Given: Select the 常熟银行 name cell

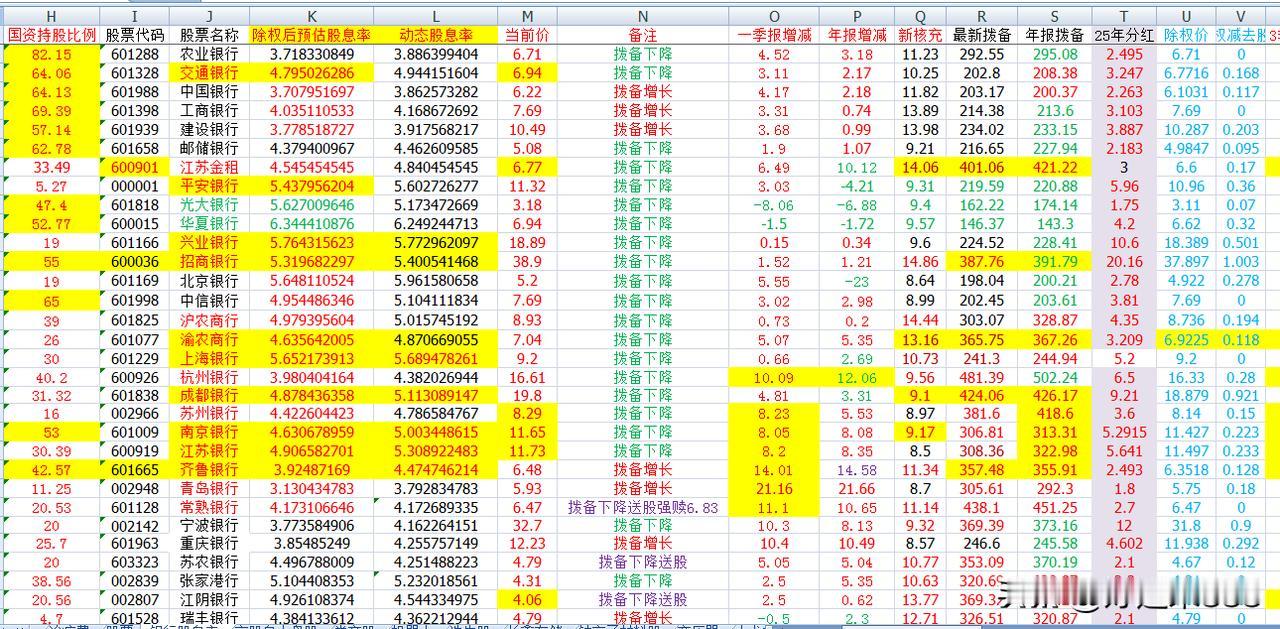Looking at the screenshot, I should point(208,507).
